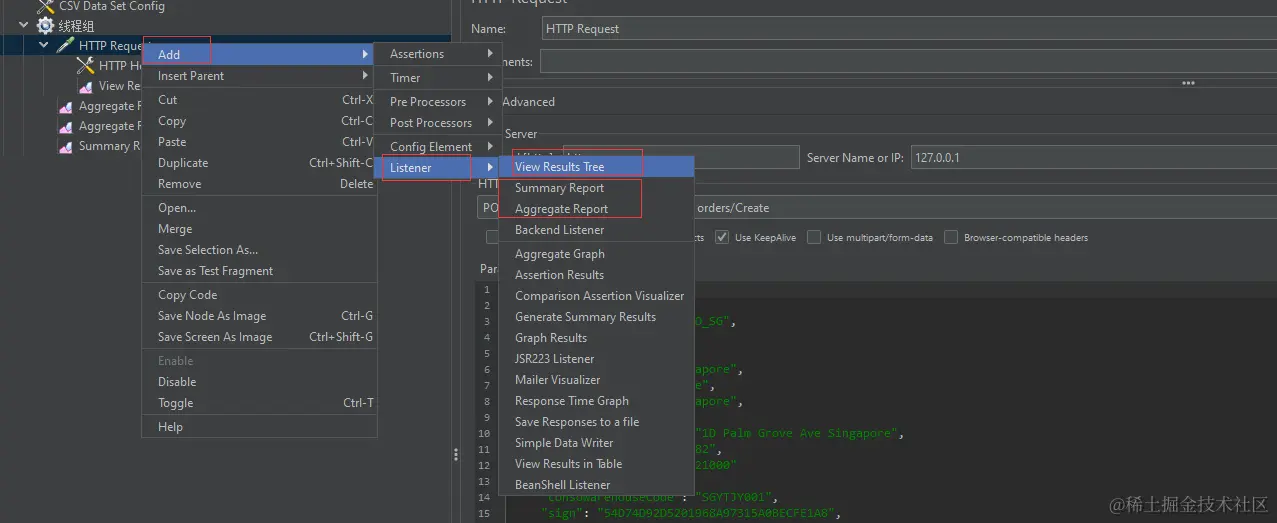Select Toggle in the context menu
This screenshot has height=523, width=1277.
point(258,403)
